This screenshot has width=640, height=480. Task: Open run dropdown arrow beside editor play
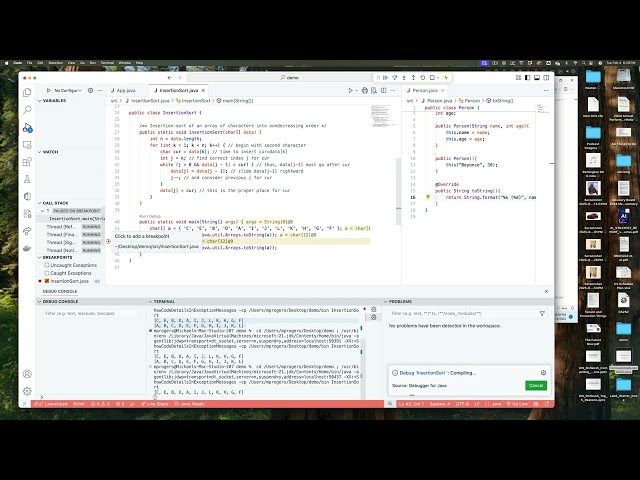(x=356, y=90)
